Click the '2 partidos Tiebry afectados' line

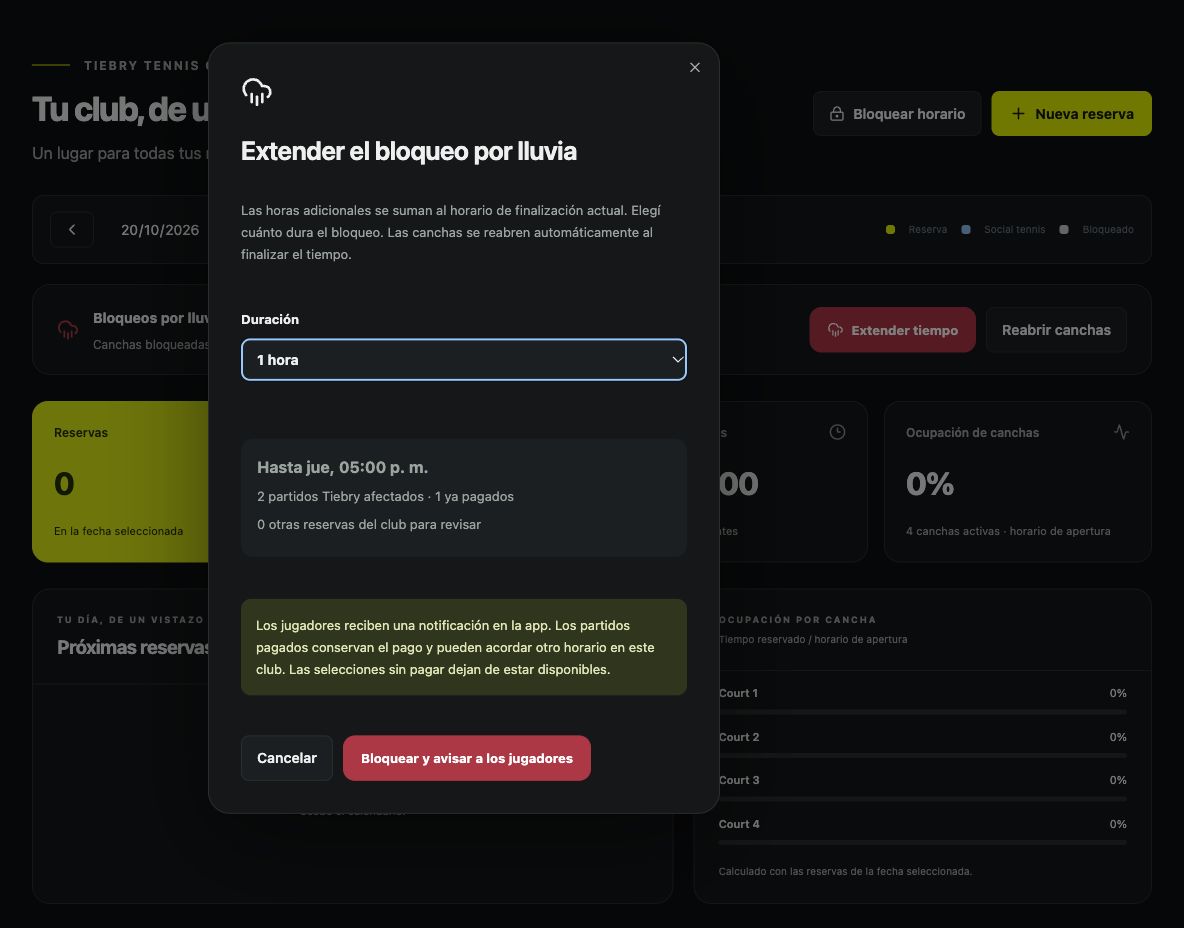click(340, 496)
